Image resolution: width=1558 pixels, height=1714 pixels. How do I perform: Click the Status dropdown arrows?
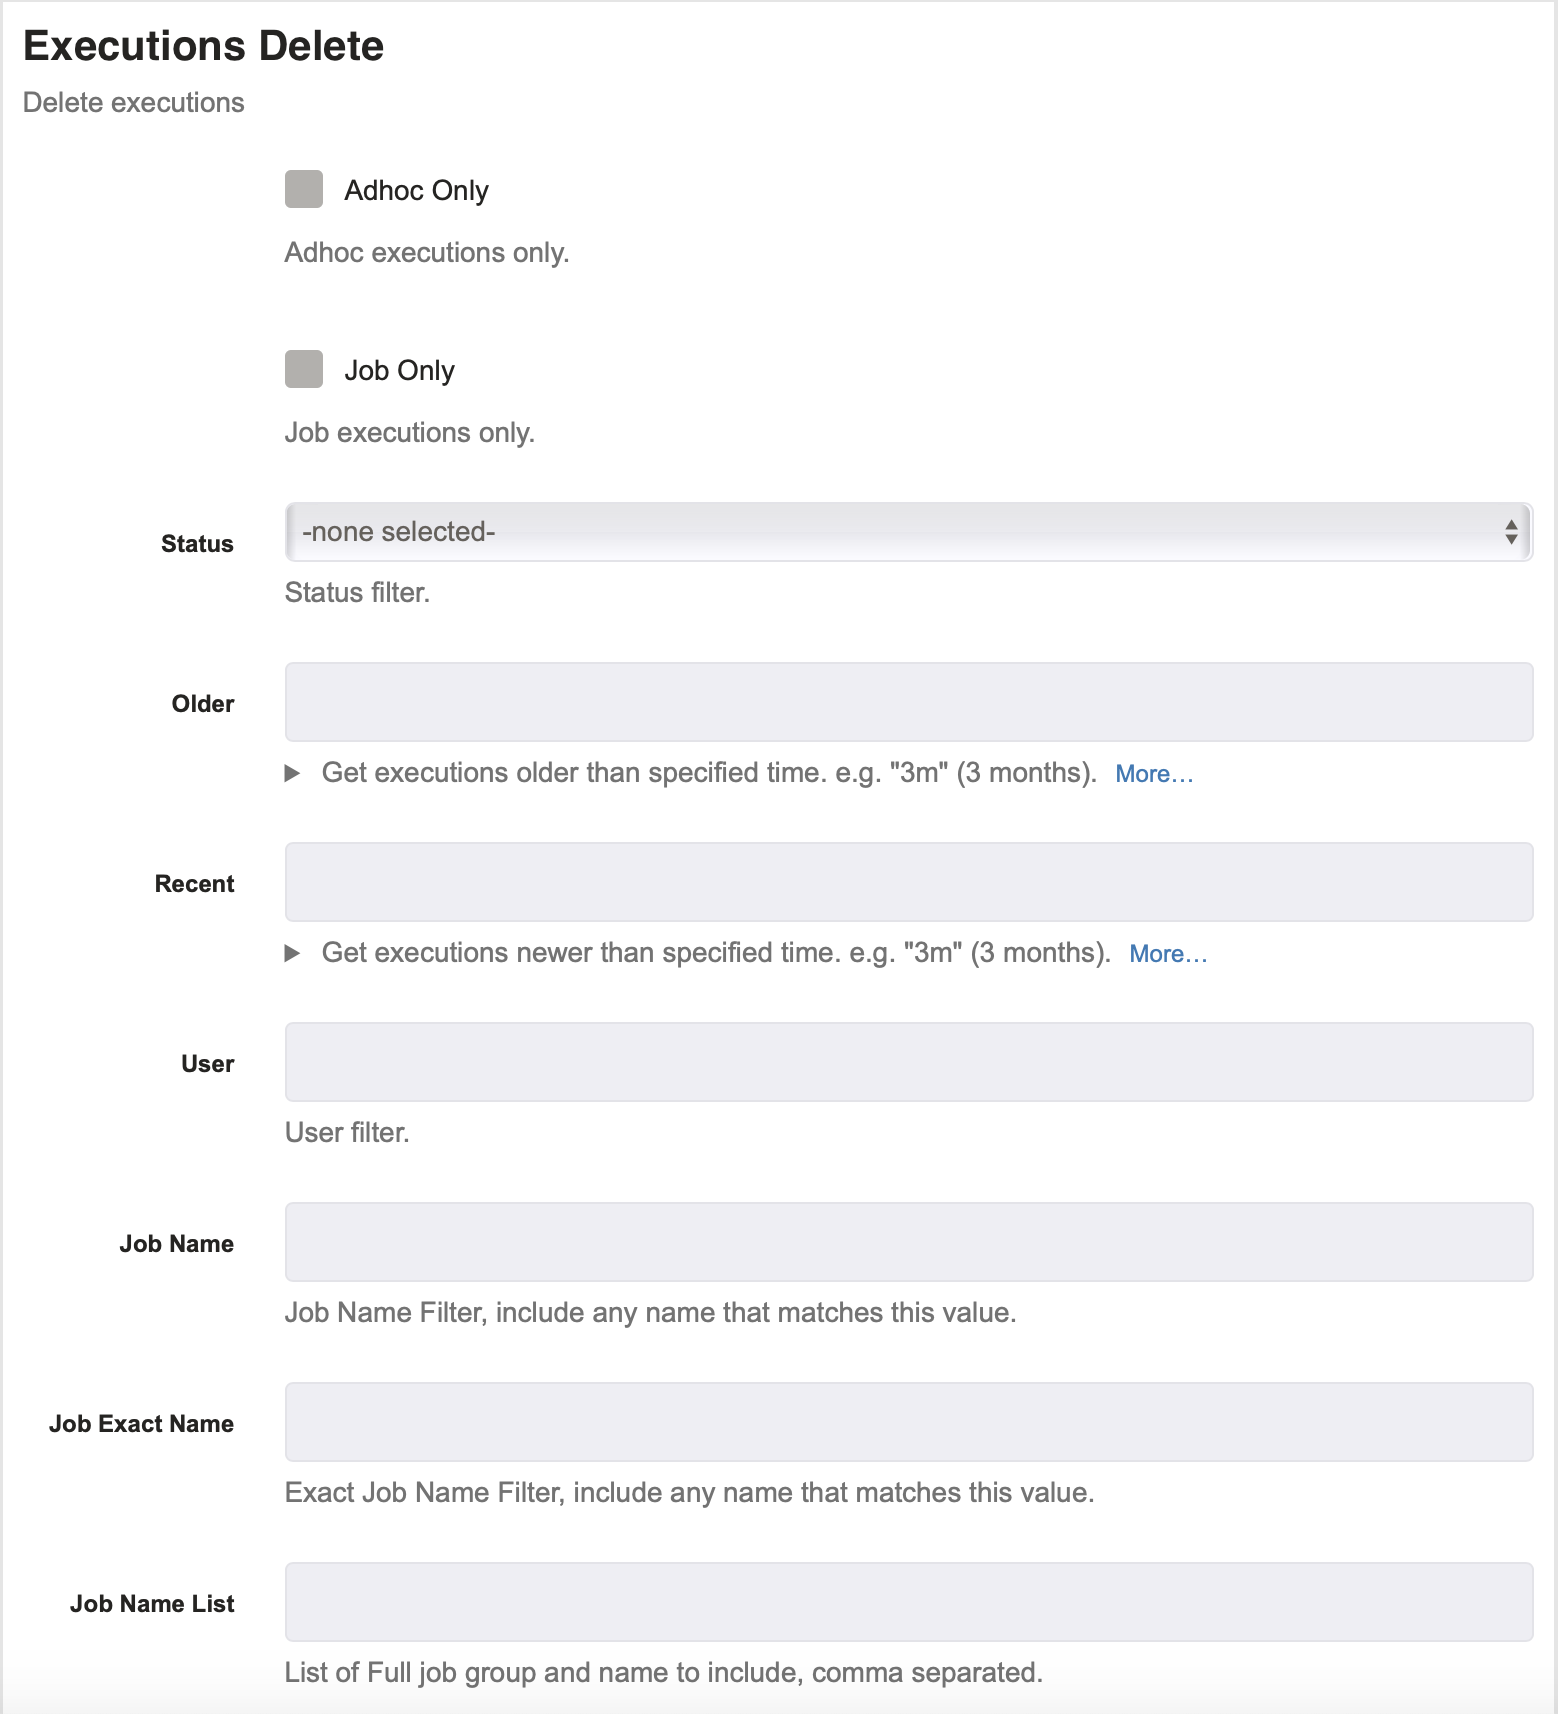pyautogui.click(x=1511, y=532)
